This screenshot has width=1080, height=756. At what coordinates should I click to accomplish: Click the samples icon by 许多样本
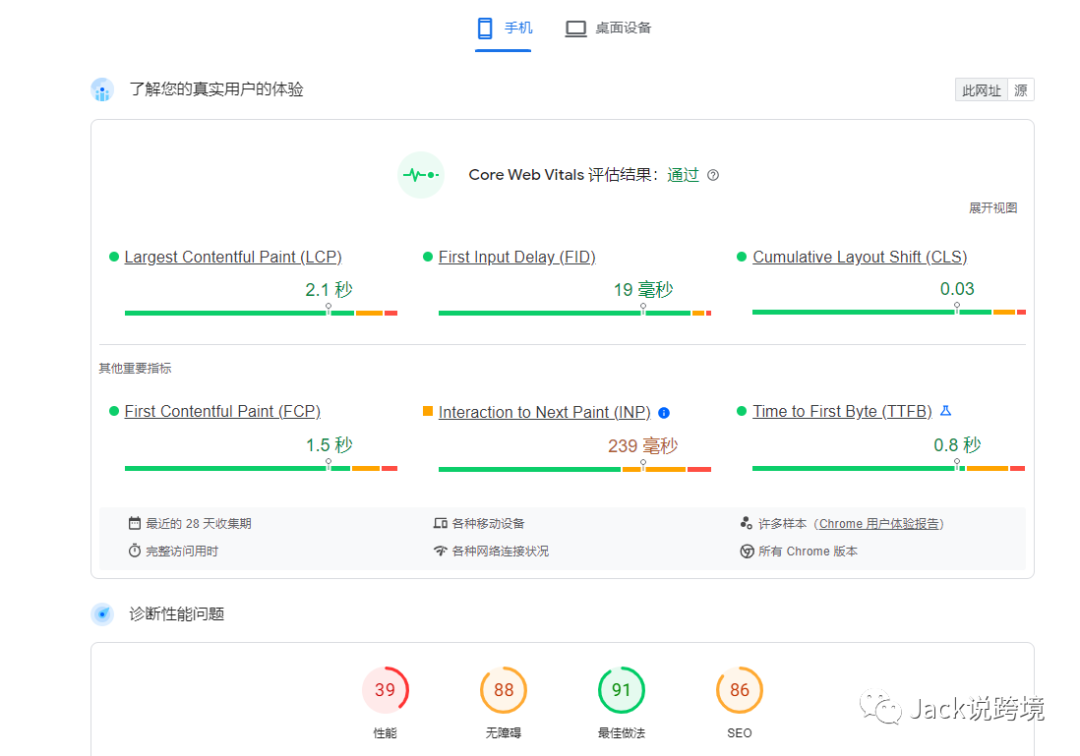[746, 523]
